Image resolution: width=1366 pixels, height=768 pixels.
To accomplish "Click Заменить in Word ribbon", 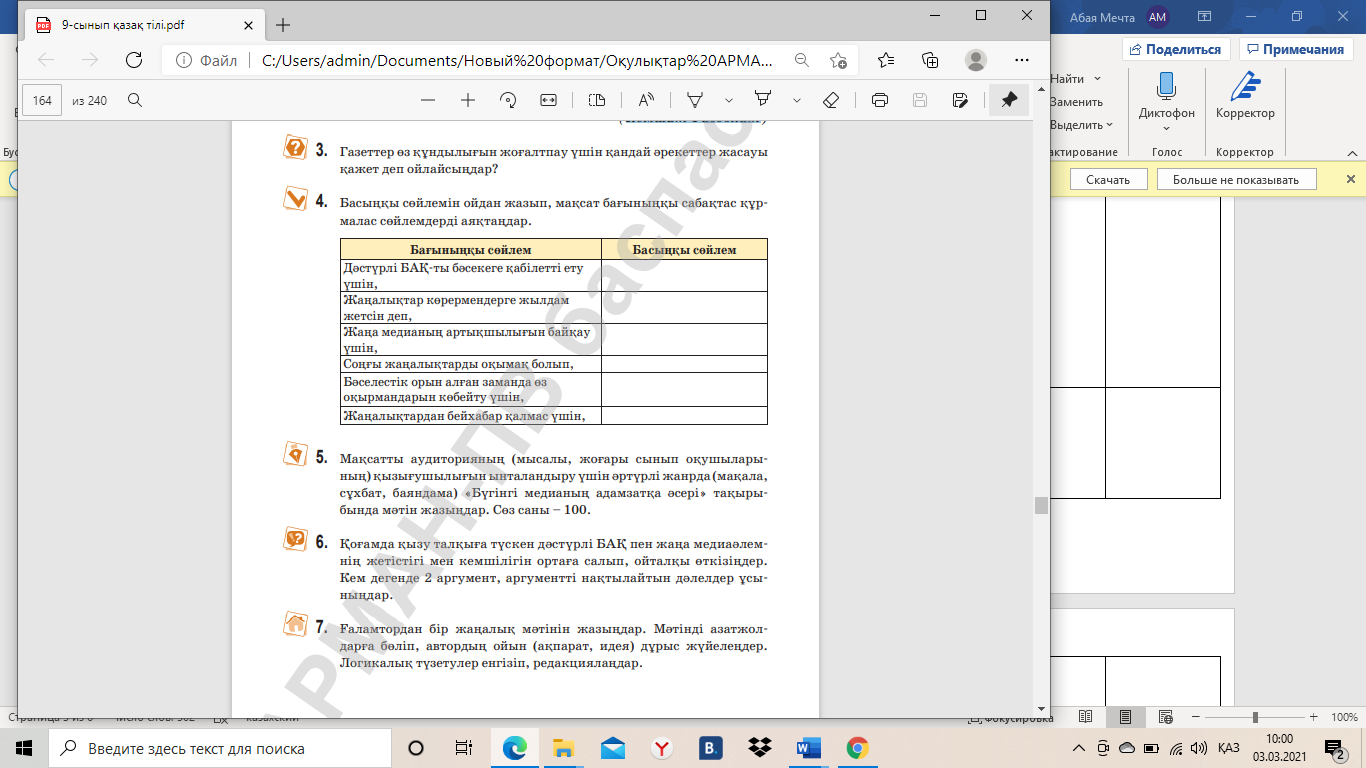I will 1076,102.
